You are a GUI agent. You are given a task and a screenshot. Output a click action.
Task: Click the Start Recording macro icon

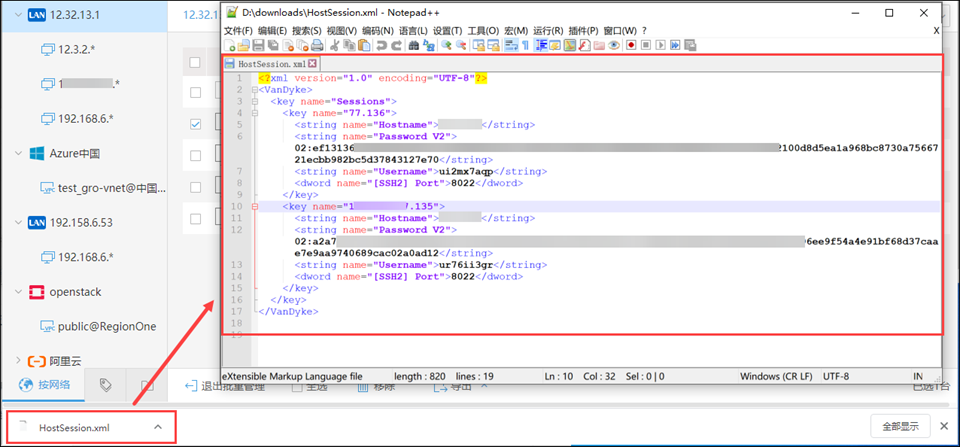tap(631, 45)
